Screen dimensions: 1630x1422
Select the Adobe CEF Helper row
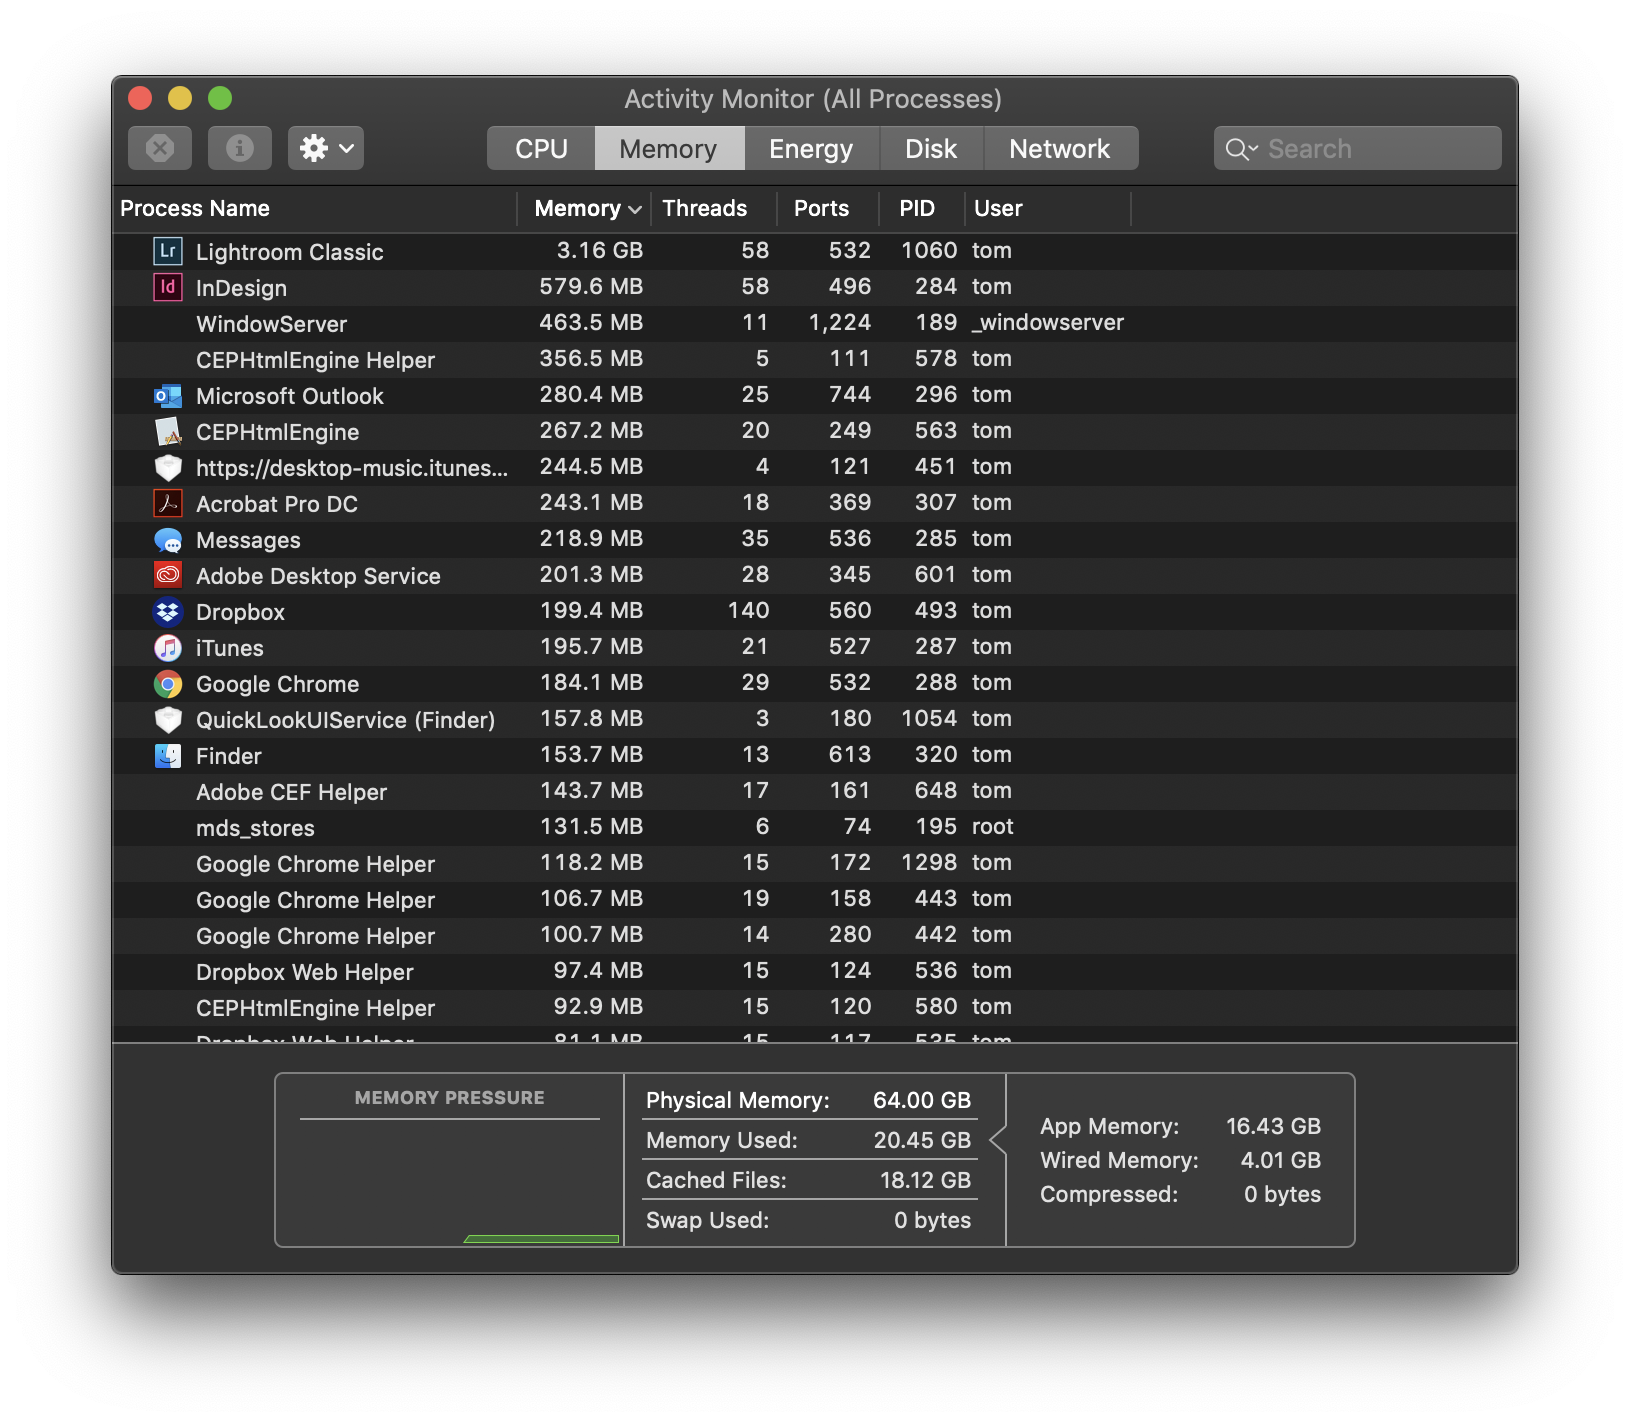[x=815, y=791]
